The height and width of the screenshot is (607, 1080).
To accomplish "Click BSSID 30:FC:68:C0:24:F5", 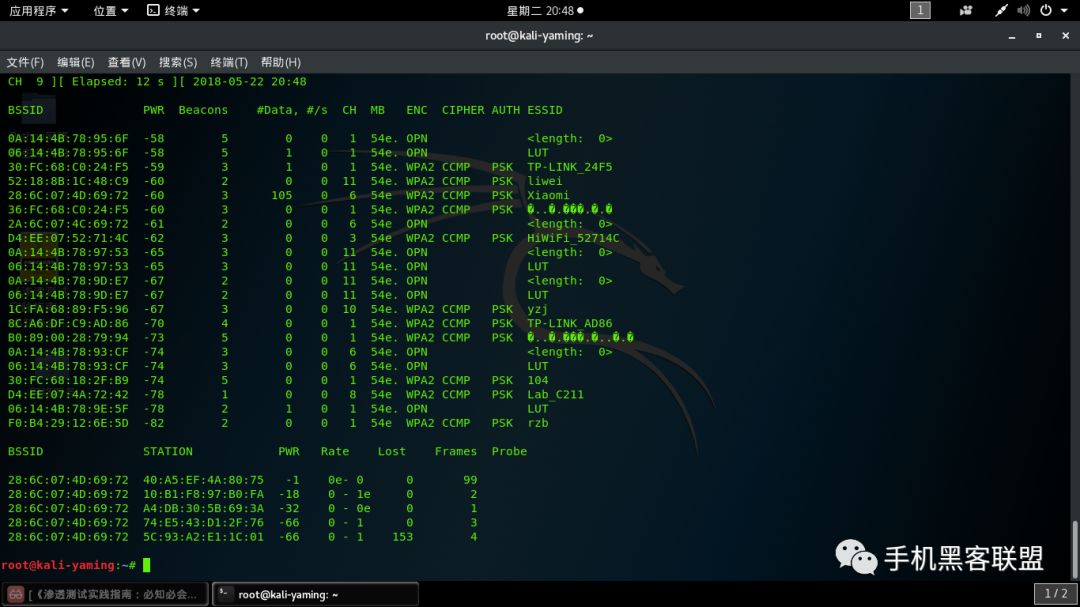I will point(68,167).
